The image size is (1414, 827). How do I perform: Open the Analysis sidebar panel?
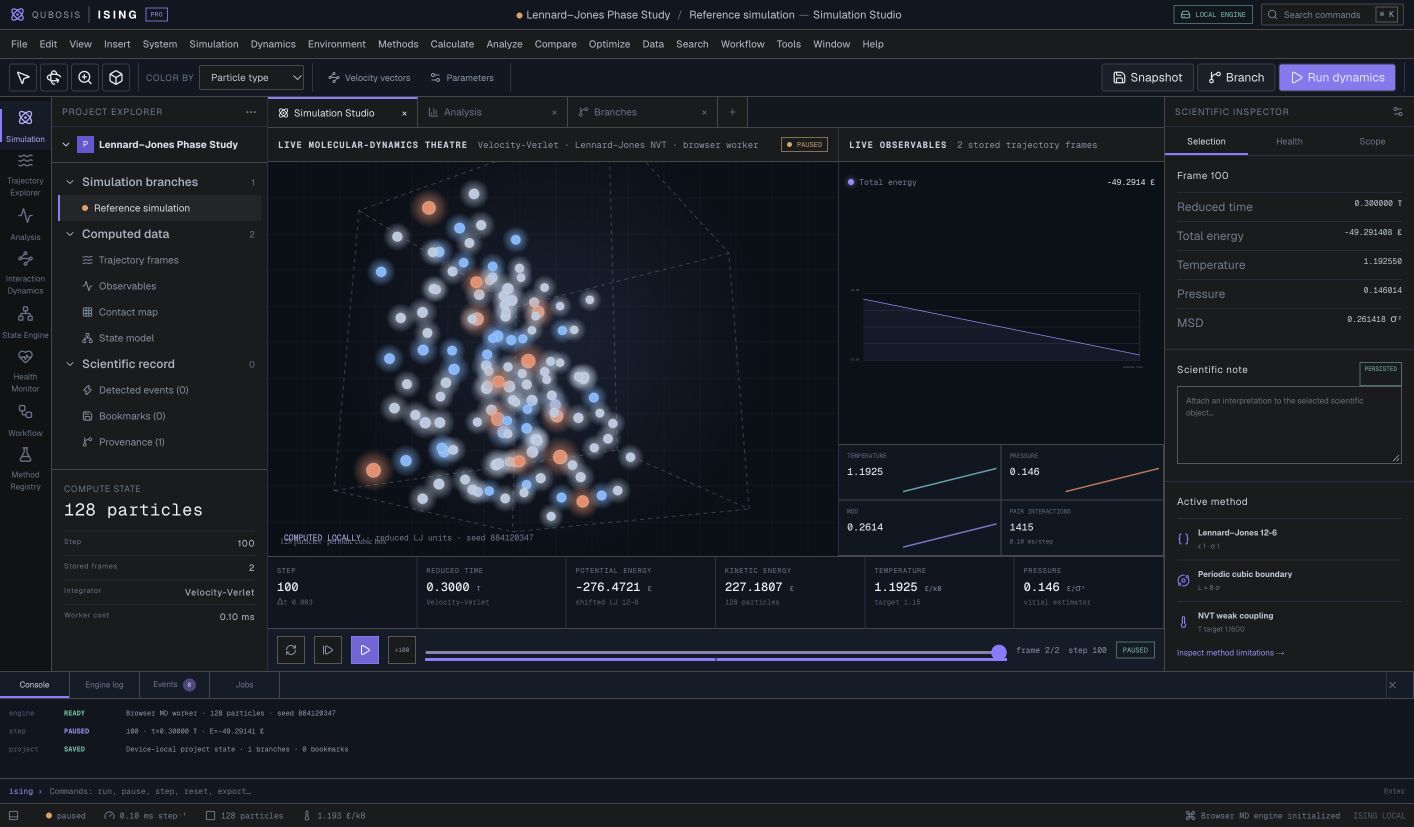click(x=25, y=224)
